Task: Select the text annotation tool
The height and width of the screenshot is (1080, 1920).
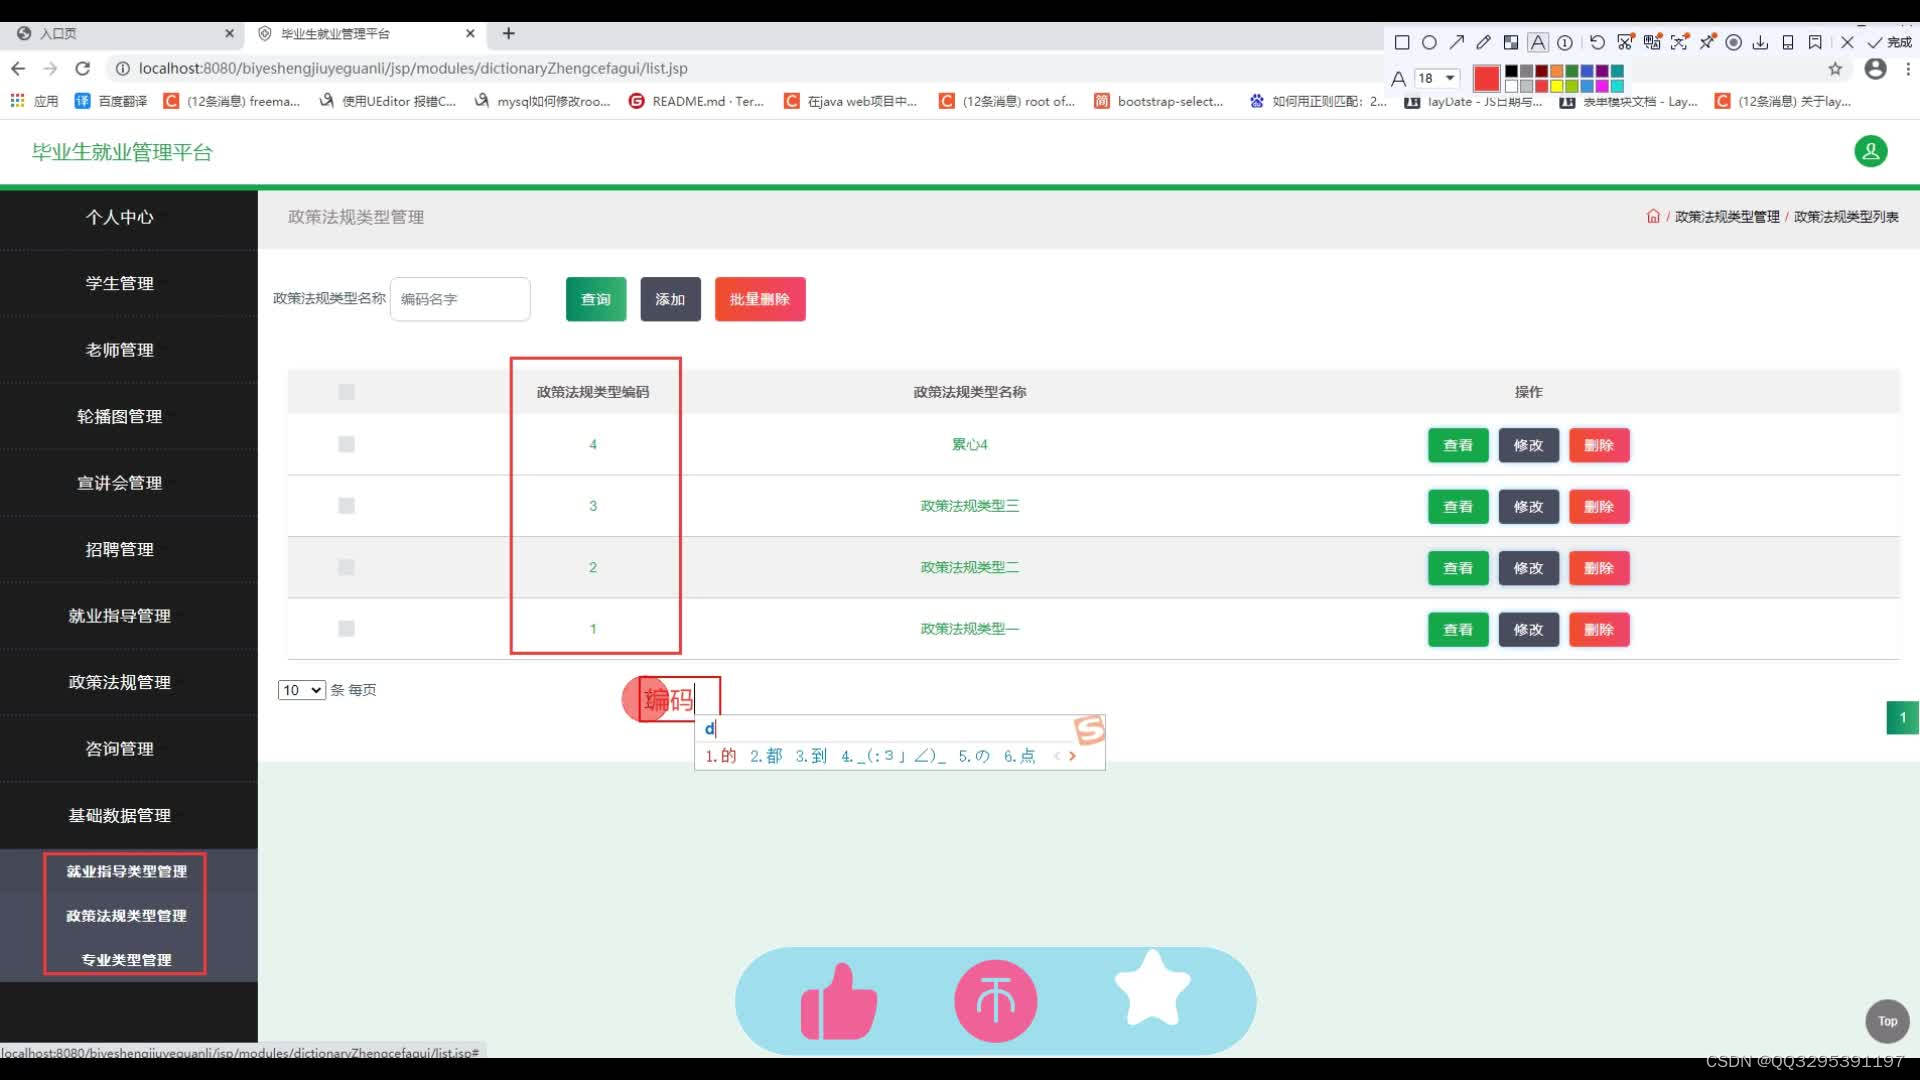Action: click(x=1538, y=43)
